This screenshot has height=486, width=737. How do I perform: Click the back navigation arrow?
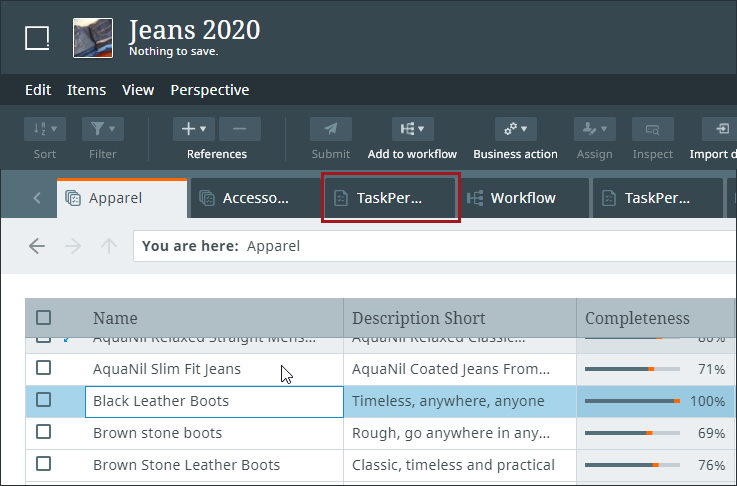coord(37,246)
